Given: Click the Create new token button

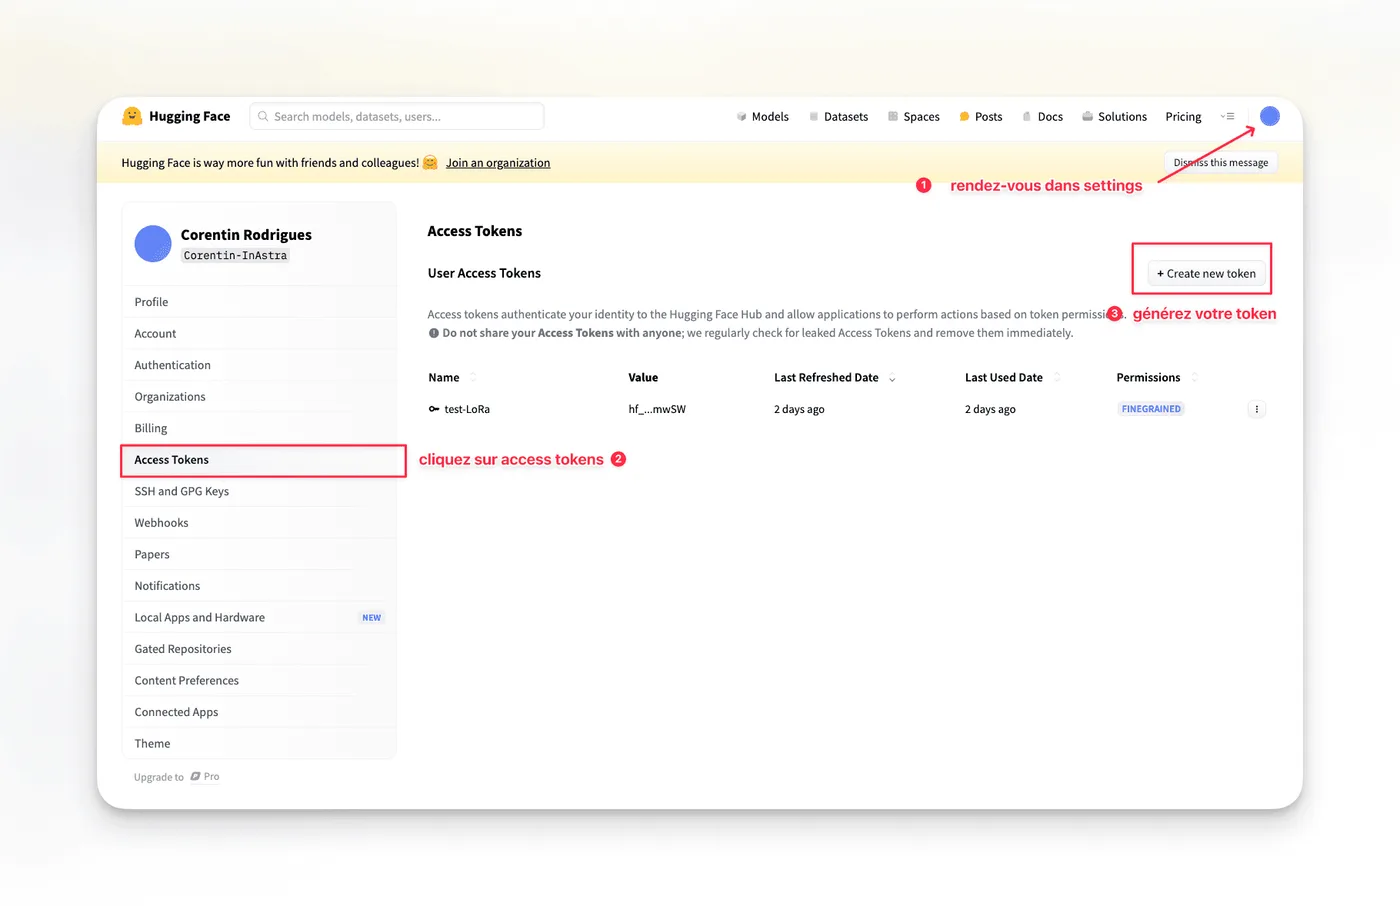Looking at the screenshot, I should [1206, 273].
